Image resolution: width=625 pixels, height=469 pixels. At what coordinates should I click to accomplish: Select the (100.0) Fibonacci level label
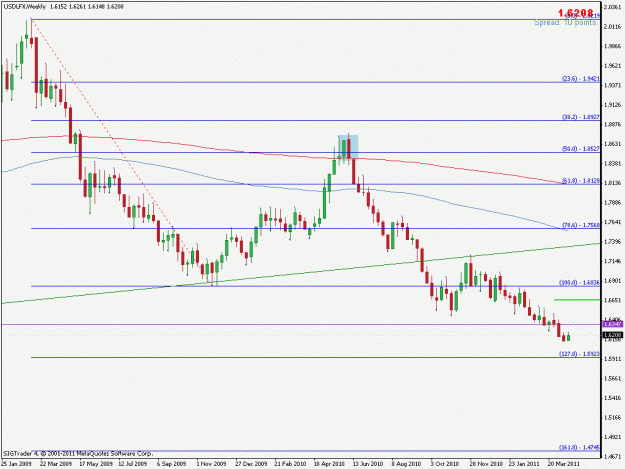coord(580,283)
